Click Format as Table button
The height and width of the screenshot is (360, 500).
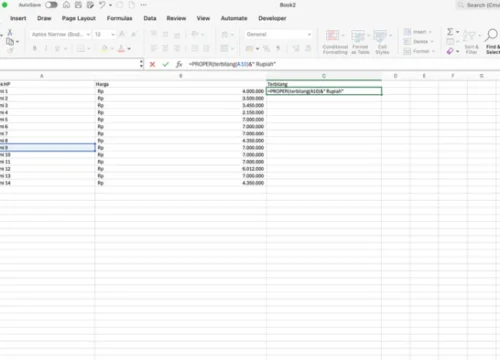tap(360, 42)
